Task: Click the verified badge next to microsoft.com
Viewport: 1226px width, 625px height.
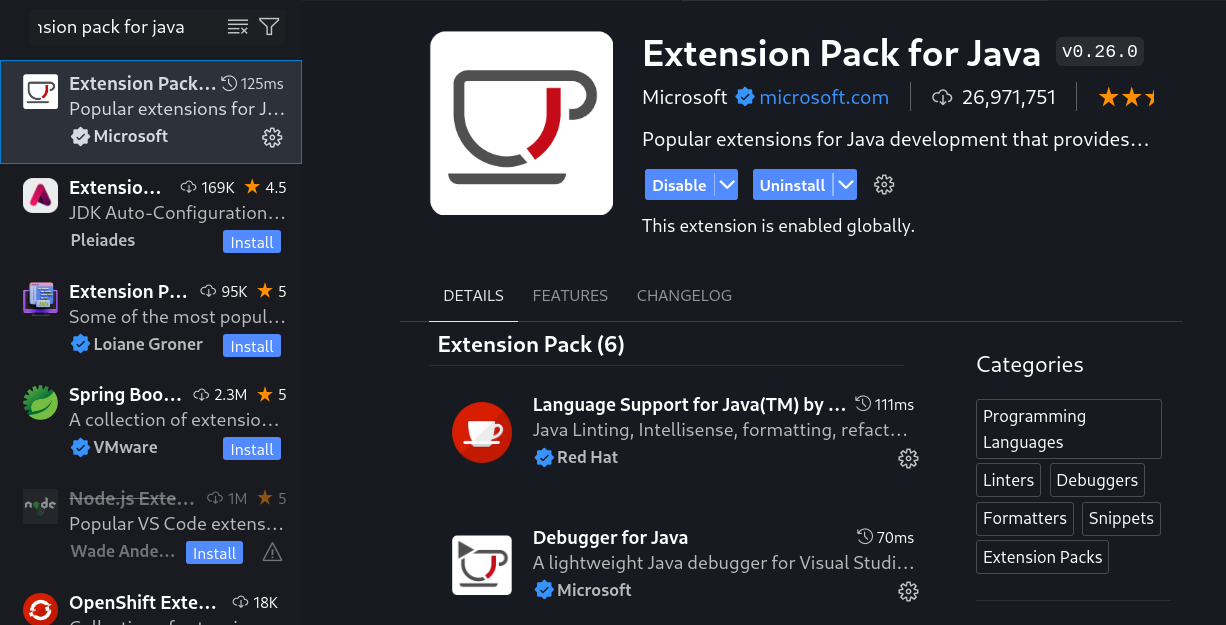Action: 744,97
